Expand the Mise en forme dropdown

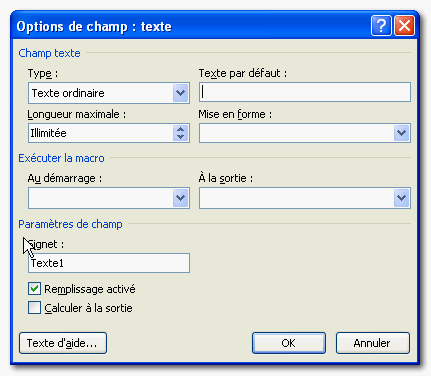401,133
